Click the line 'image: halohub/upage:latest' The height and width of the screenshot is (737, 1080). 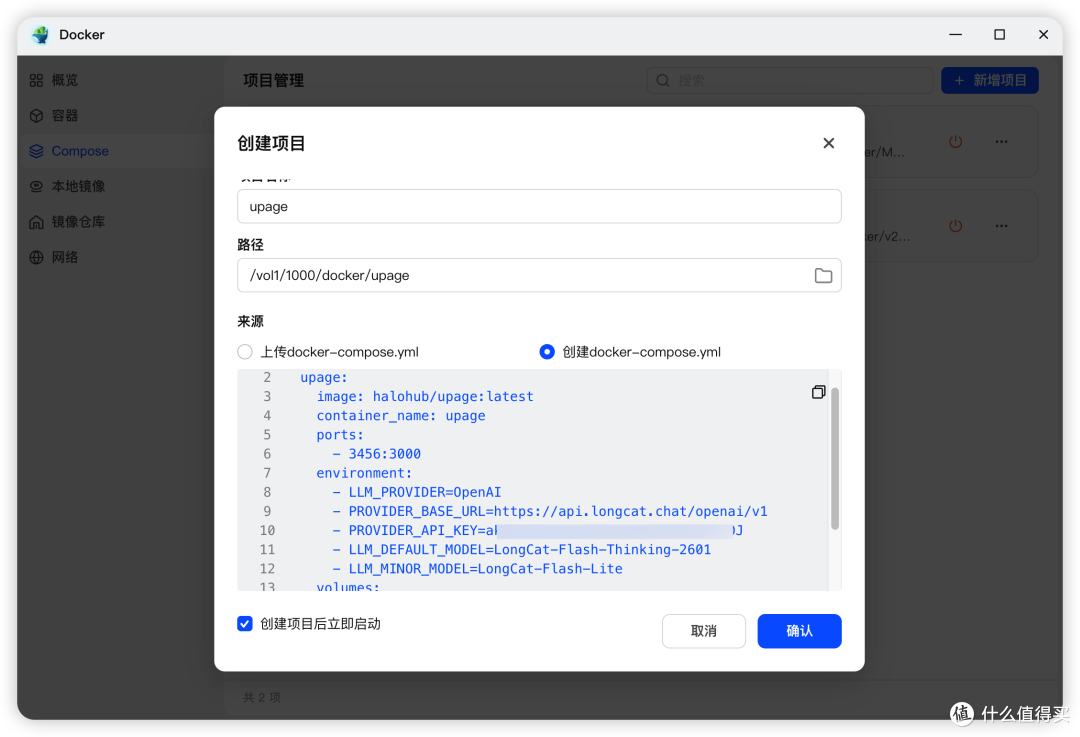425,397
